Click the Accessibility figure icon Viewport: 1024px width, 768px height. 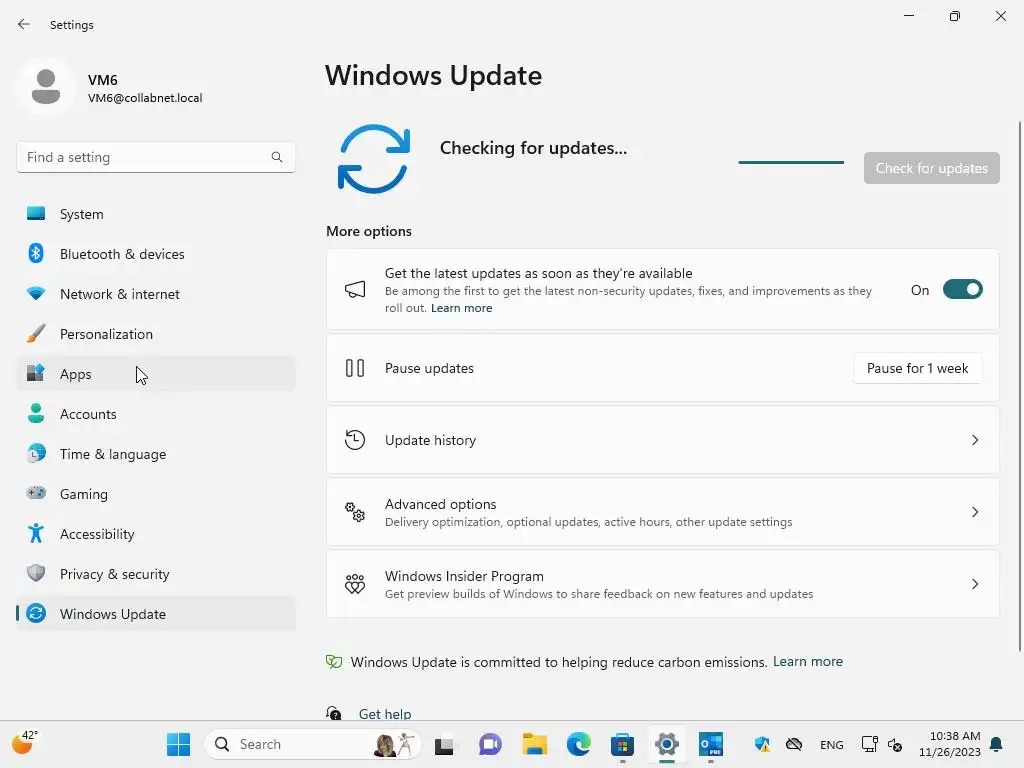[36, 534]
